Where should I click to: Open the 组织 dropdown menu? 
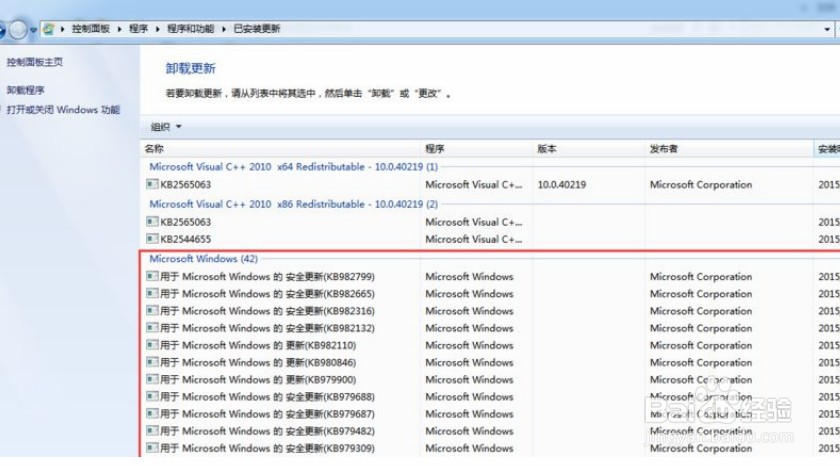click(x=166, y=127)
